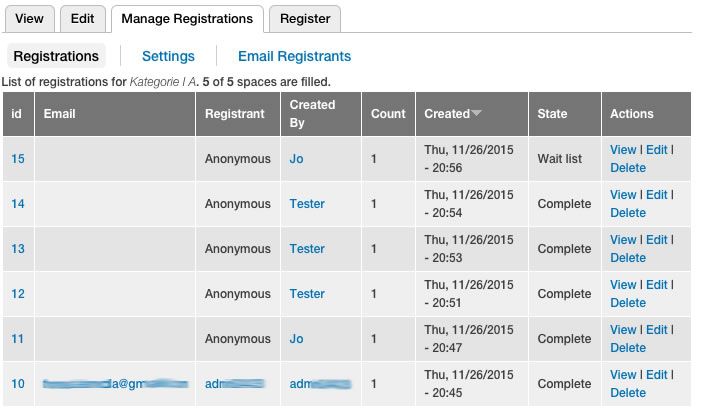Open Jo user profile in row 11

[296, 339]
